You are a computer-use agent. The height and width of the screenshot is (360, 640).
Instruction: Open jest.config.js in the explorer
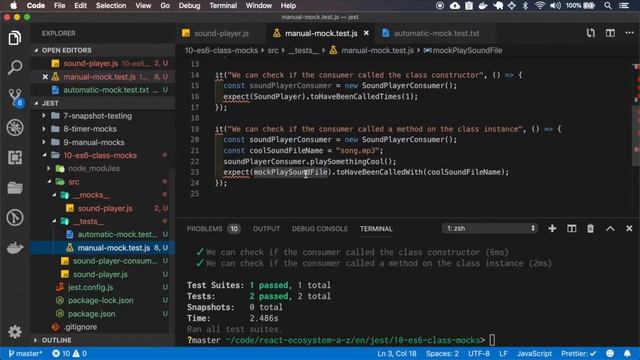[90, 287]
